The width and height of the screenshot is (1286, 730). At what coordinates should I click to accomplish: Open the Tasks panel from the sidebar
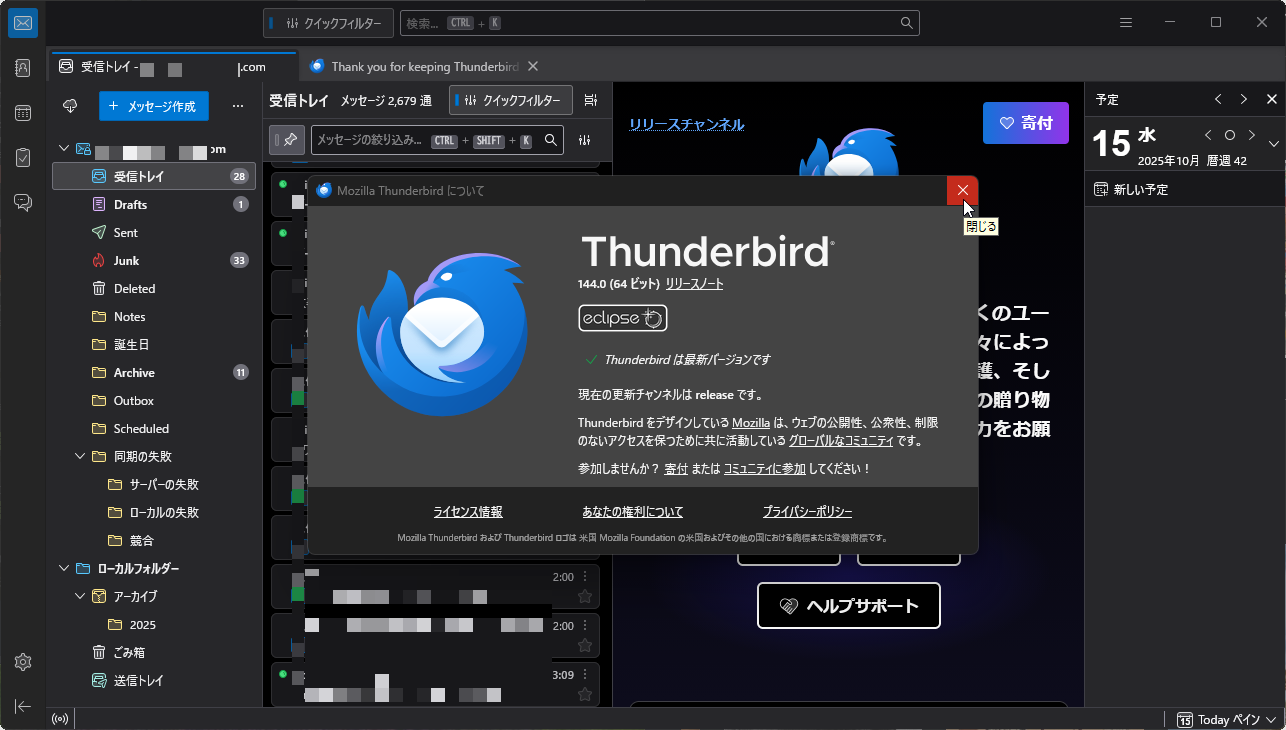(x=22, y=157)
